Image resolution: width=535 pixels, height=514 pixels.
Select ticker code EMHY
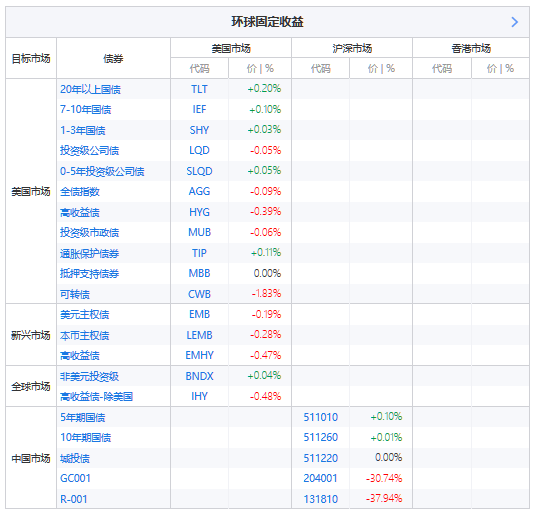point(199,355)
